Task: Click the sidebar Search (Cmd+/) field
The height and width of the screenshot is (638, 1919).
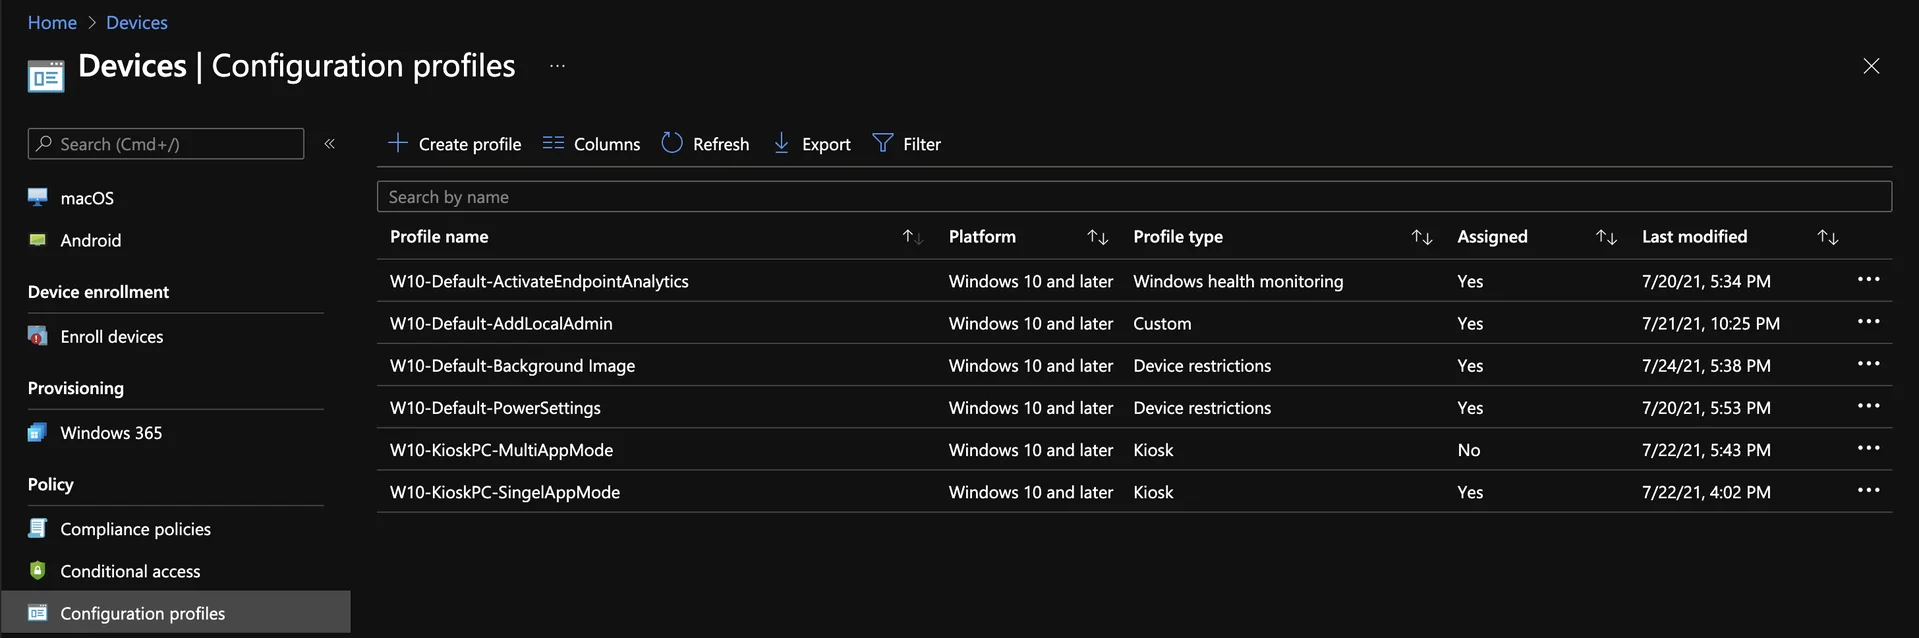Action: [x=166, y=143]
